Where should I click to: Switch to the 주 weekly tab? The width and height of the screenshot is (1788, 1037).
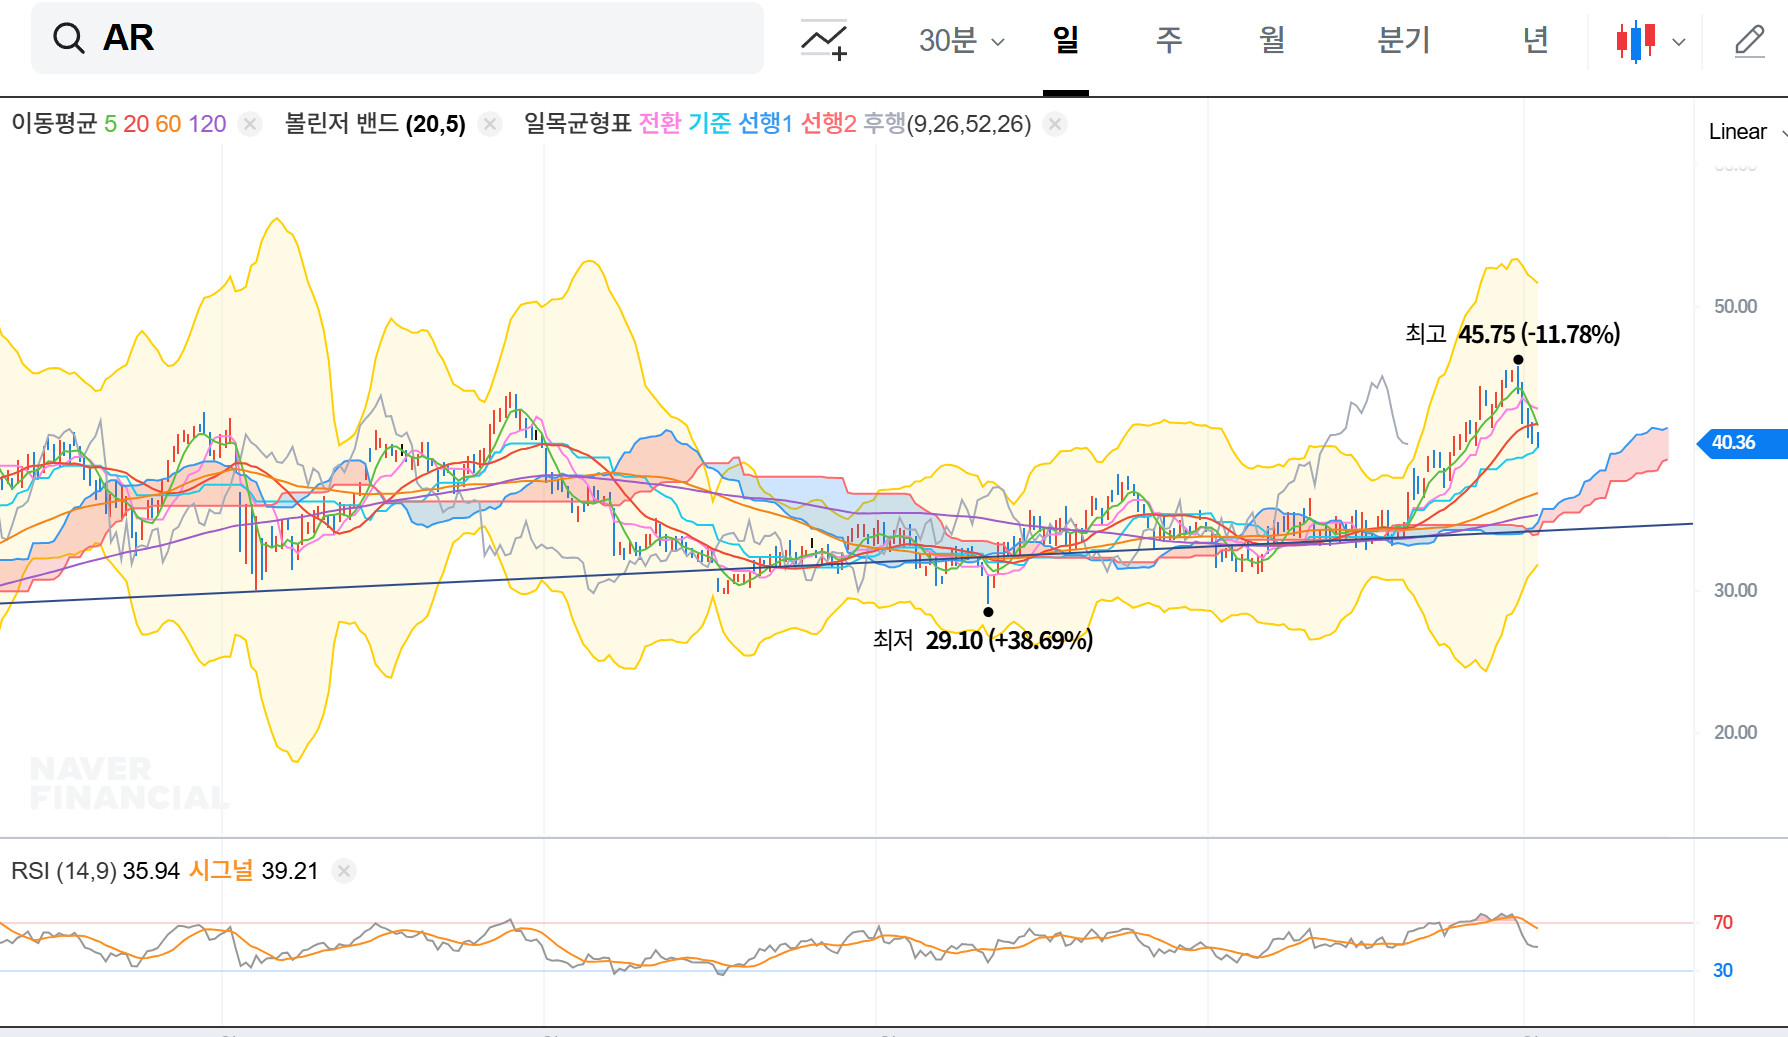pos(1168,40)
